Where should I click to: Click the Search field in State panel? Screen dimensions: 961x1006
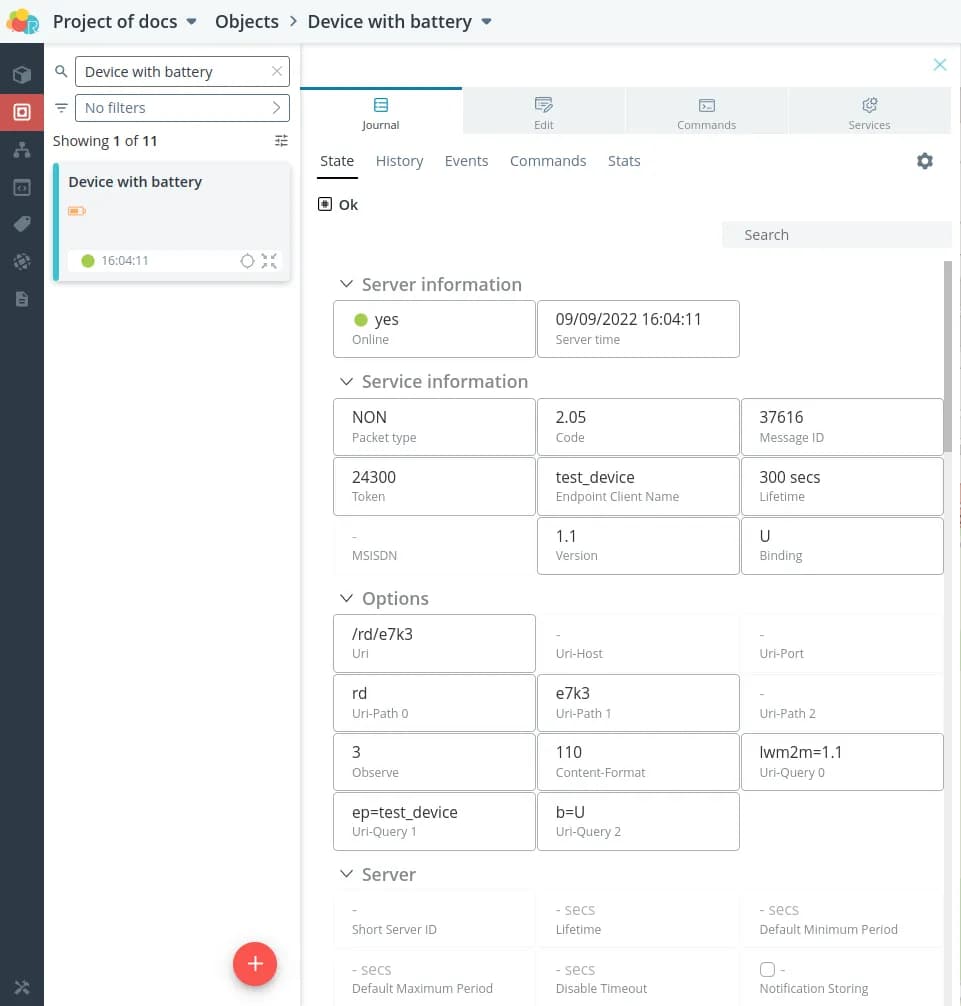point(836,235)
